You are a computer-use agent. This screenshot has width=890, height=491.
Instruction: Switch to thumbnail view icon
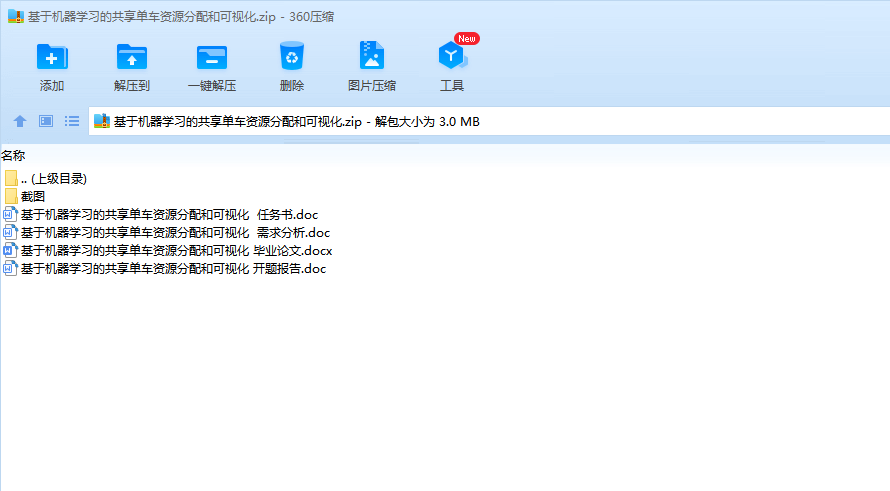tap(46, 121)
